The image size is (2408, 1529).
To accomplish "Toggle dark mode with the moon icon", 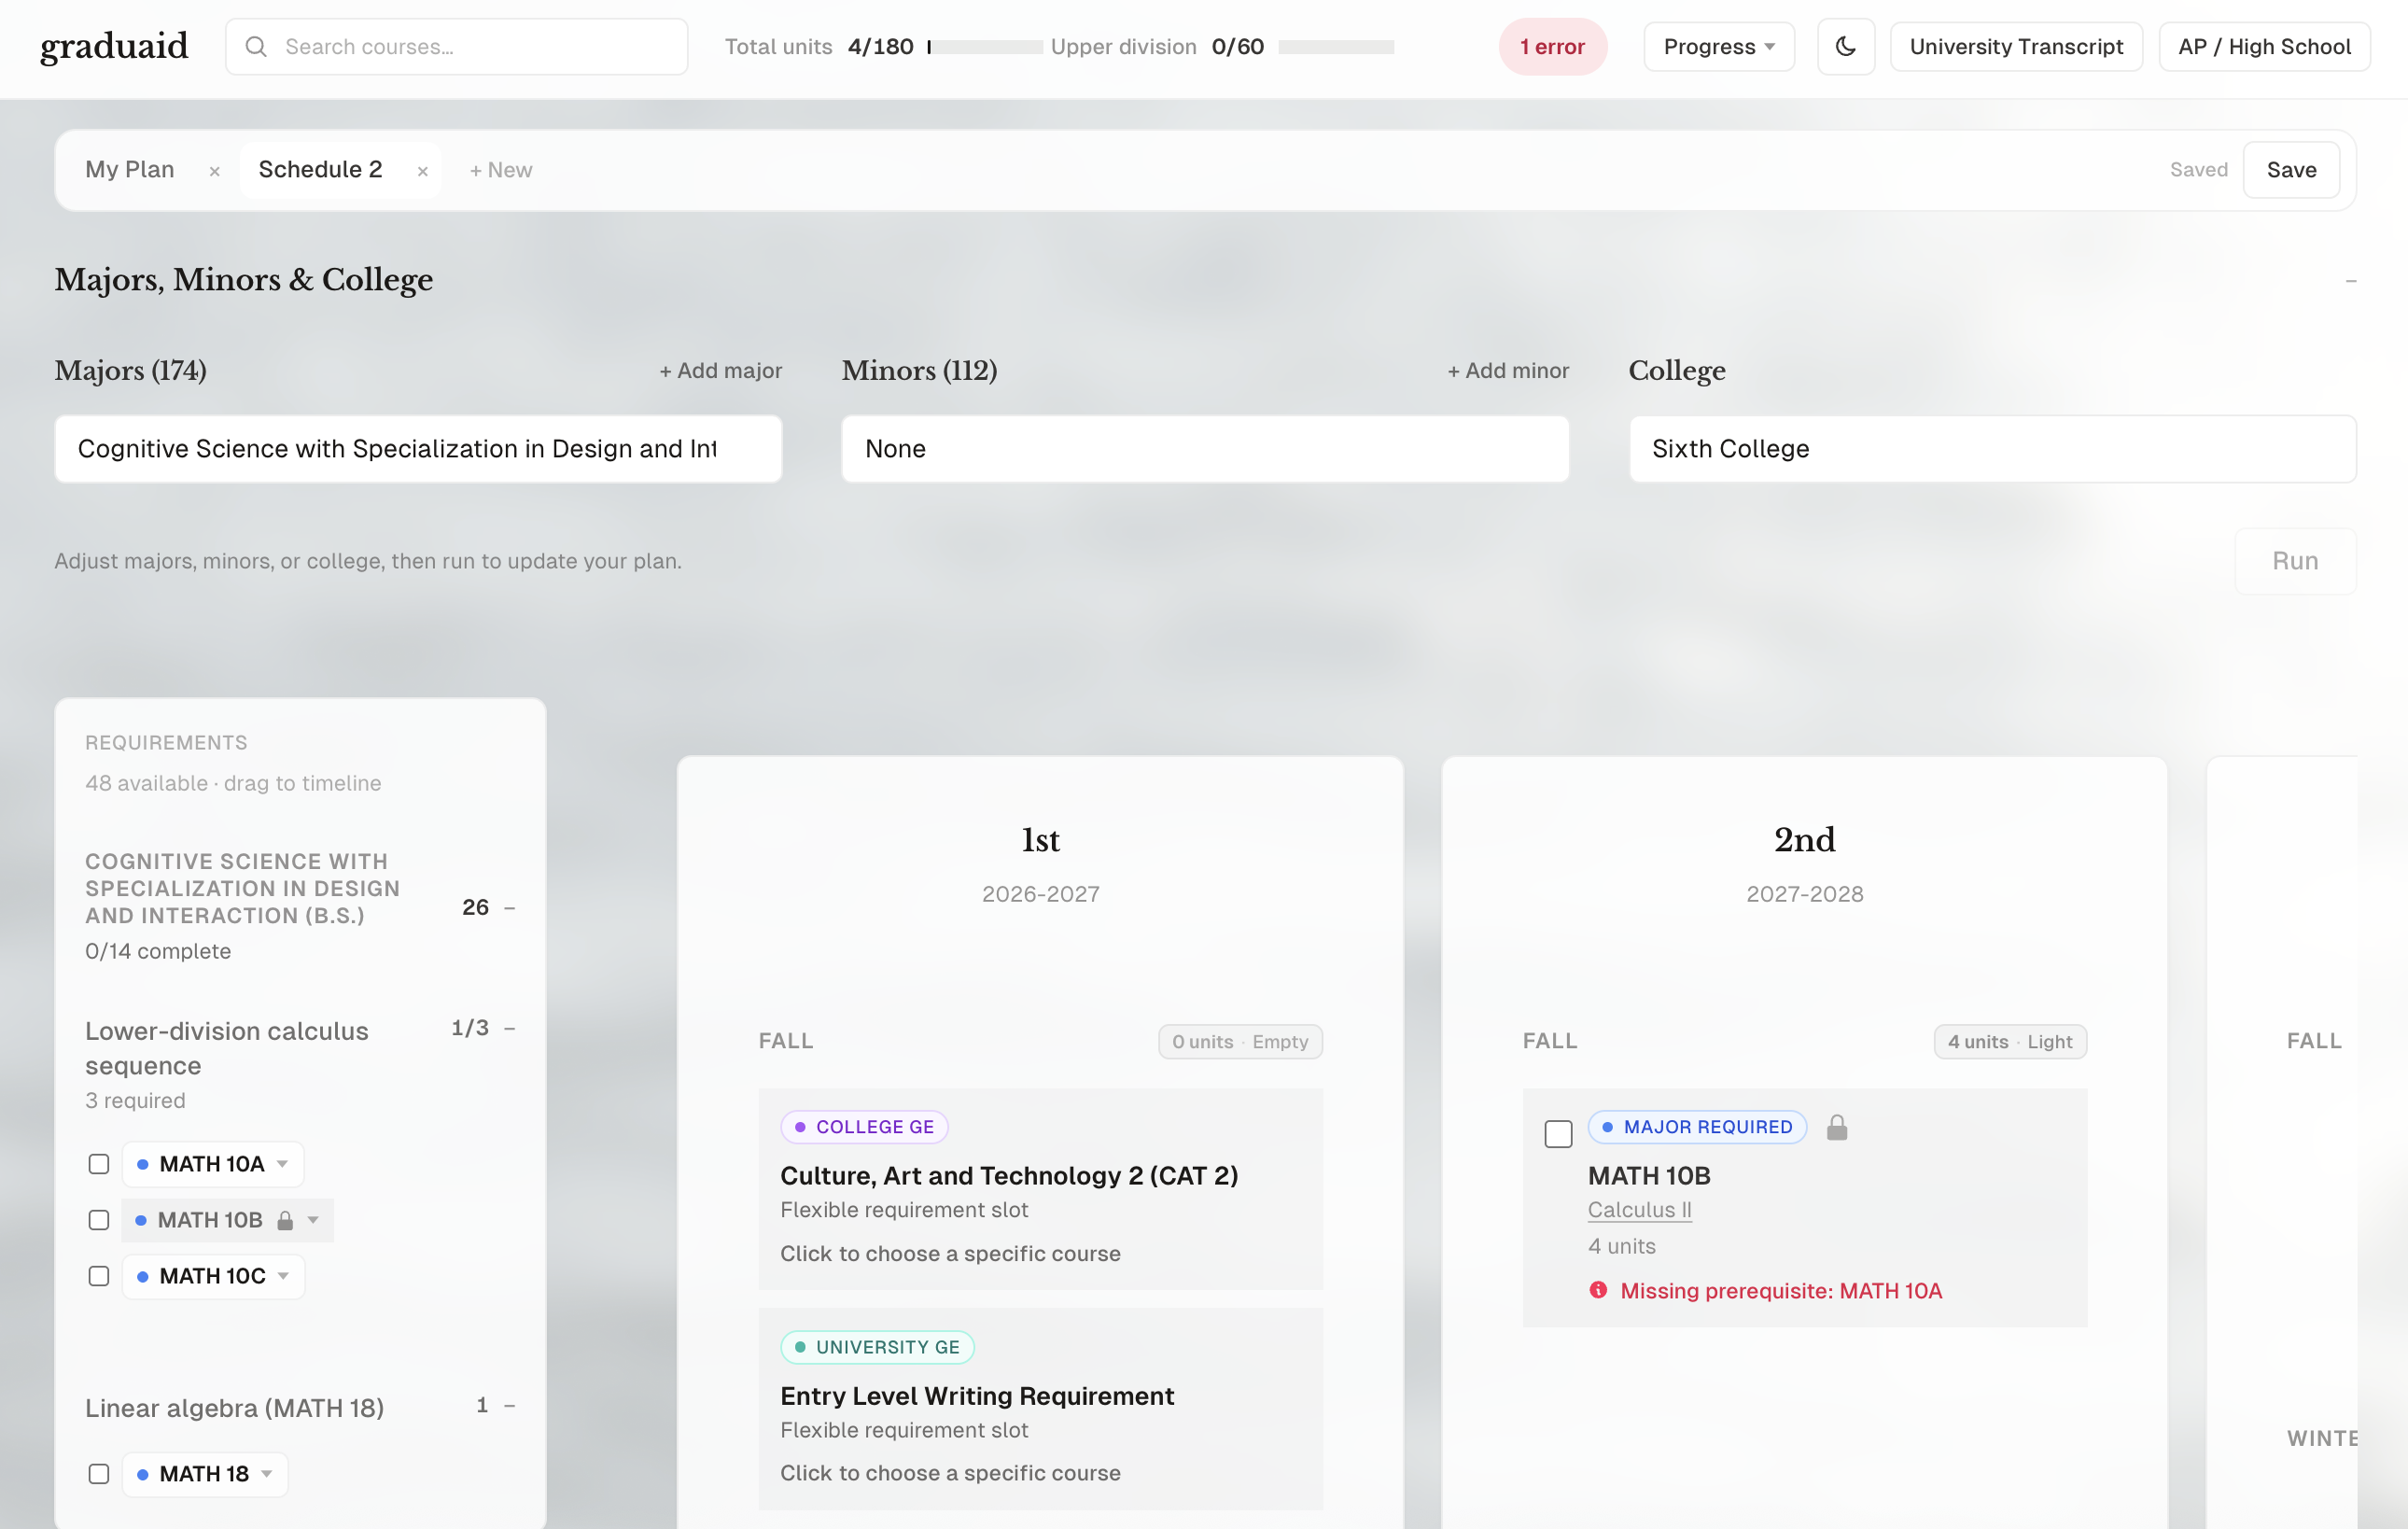I will coord(1845,47).
